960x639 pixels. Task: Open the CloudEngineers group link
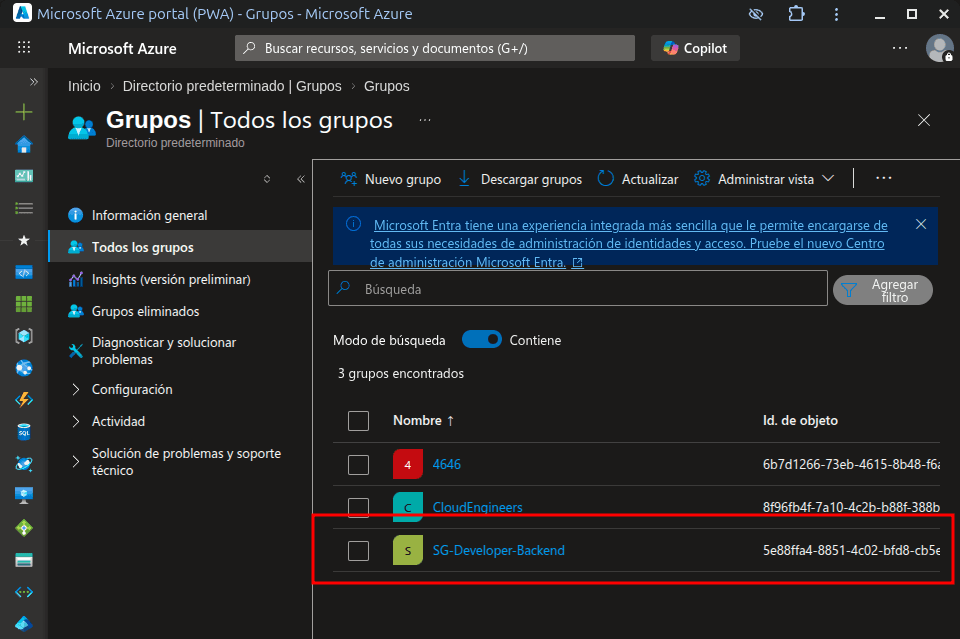coord(477,507)
